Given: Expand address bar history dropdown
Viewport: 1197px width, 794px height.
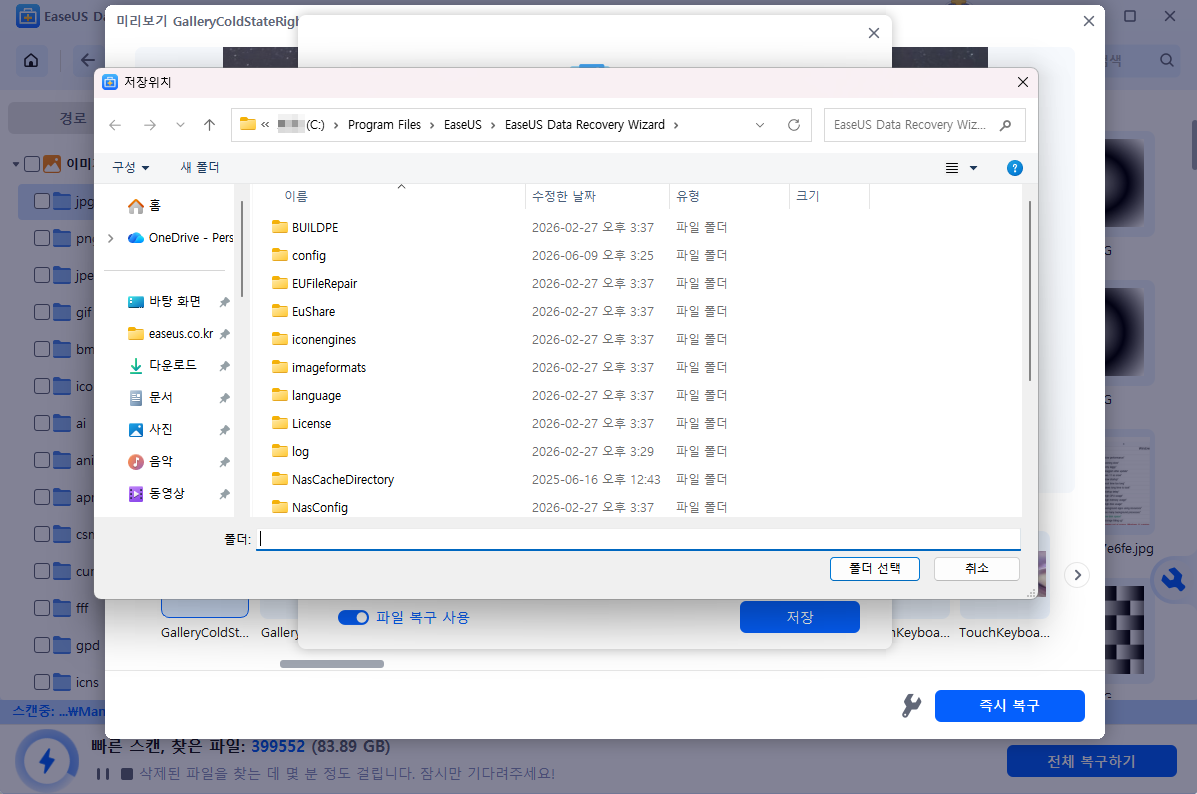Looking at the screenshot, I should [760, 125].
